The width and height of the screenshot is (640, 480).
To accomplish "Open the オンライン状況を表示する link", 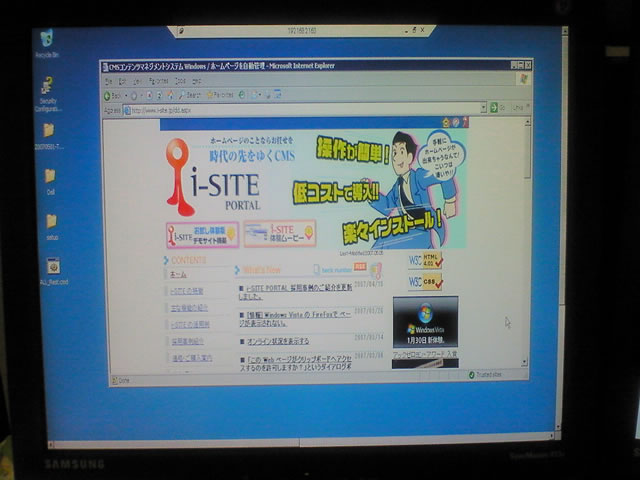I will click(278, 341).
